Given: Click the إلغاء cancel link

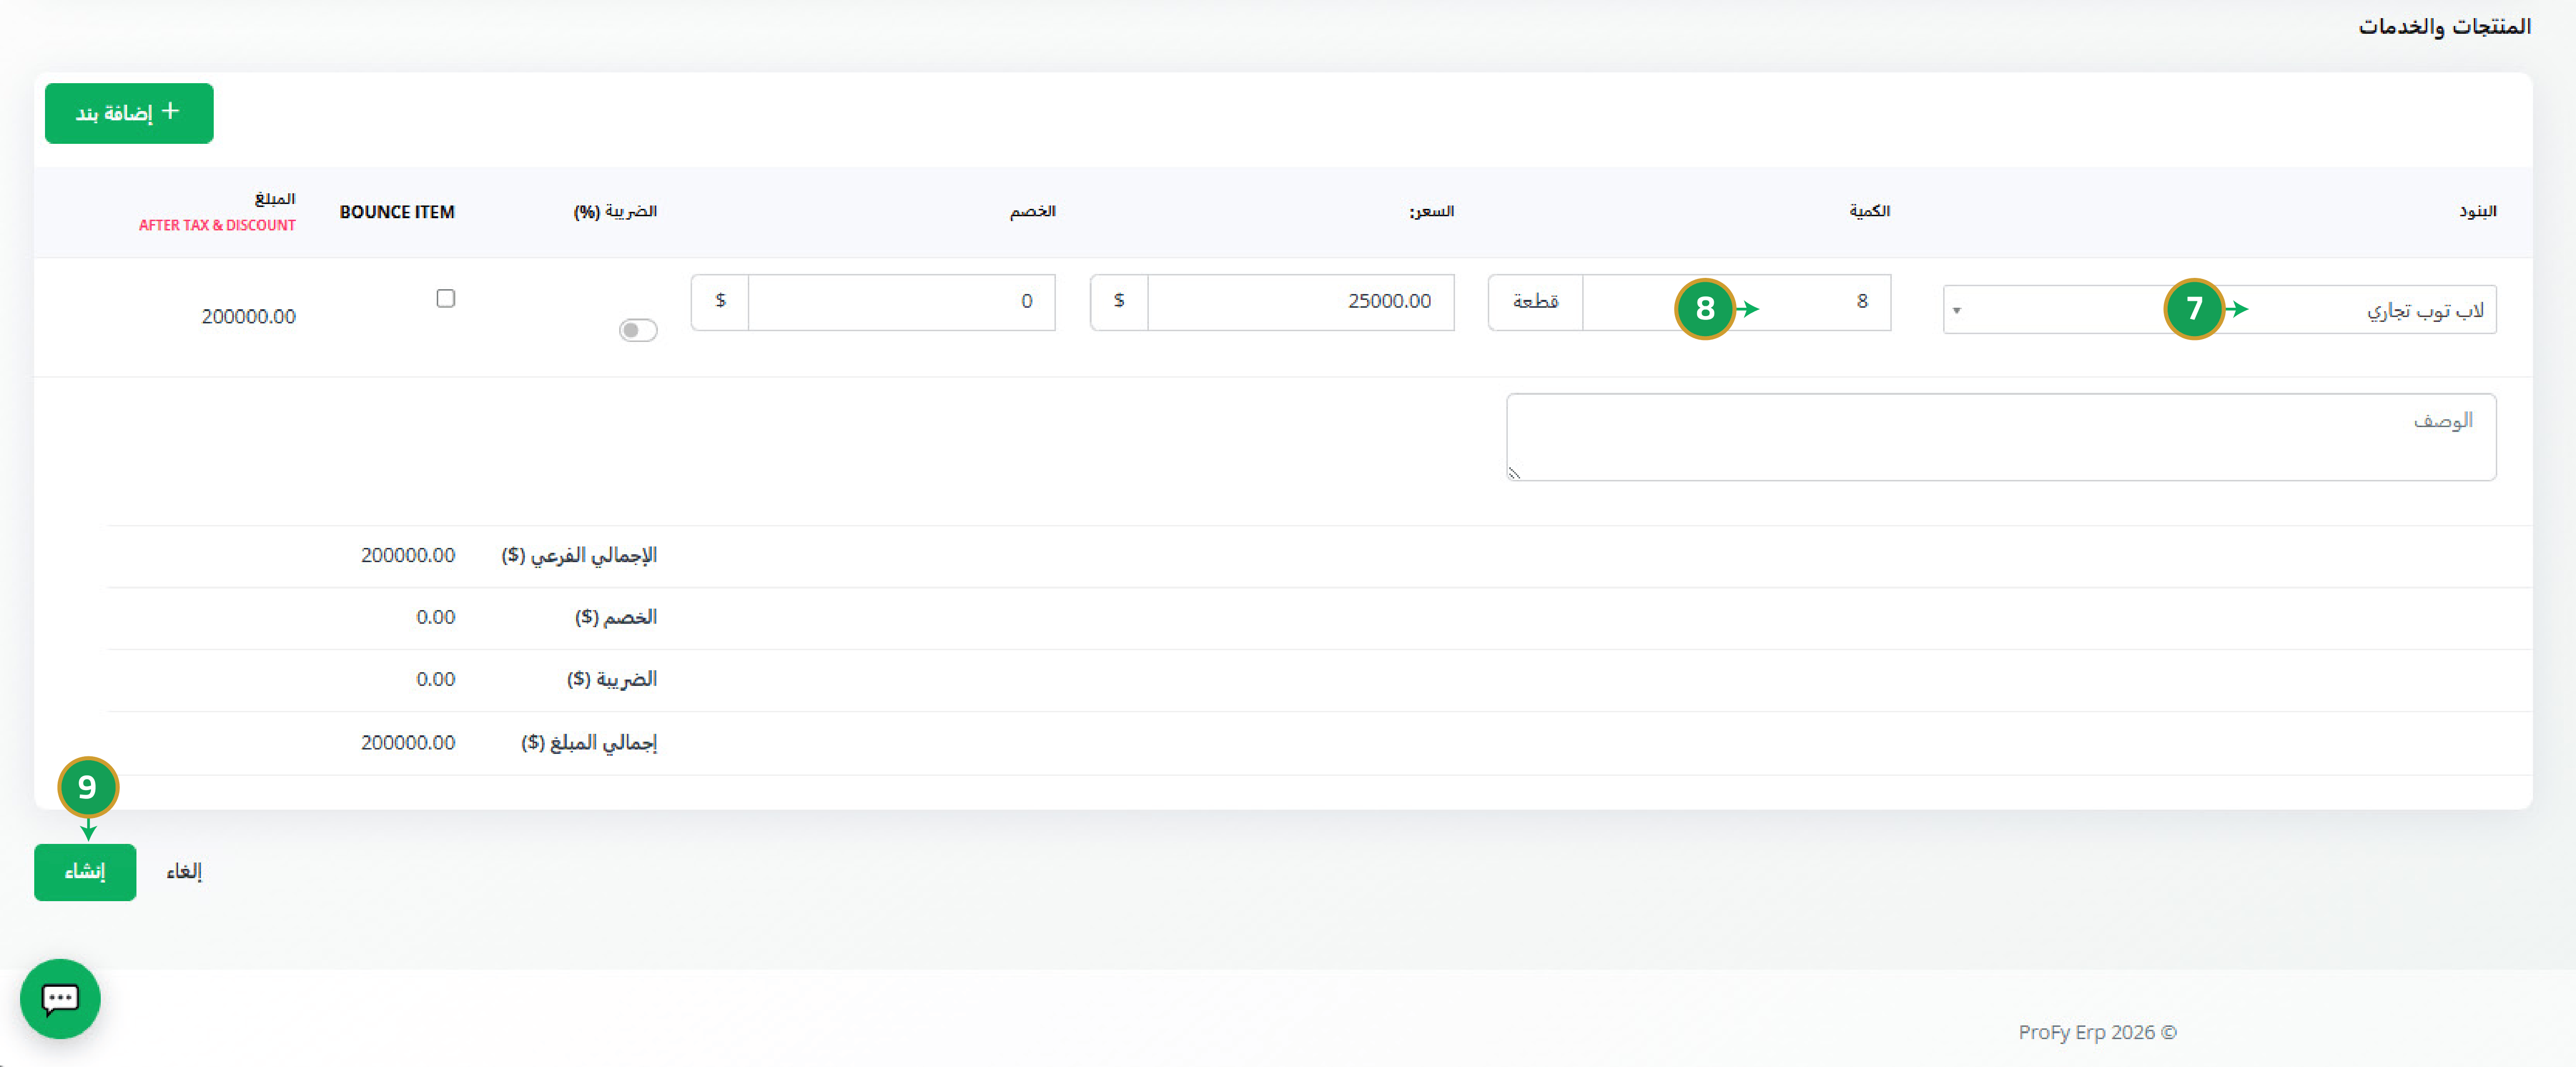Looking at the screenshot, I should point(184,872).
